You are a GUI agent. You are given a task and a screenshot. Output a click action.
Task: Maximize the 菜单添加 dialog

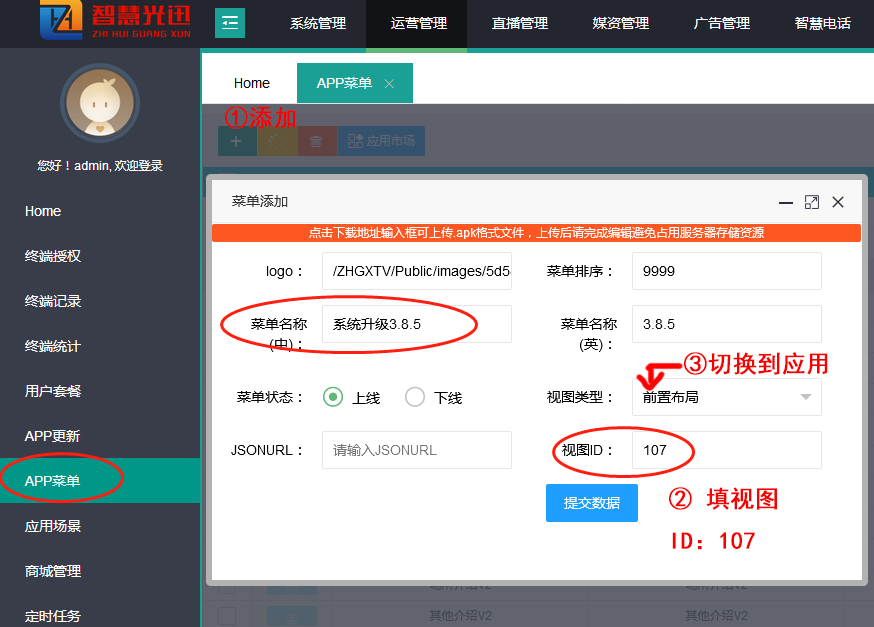pyautogui.click(x=812, y=202)
